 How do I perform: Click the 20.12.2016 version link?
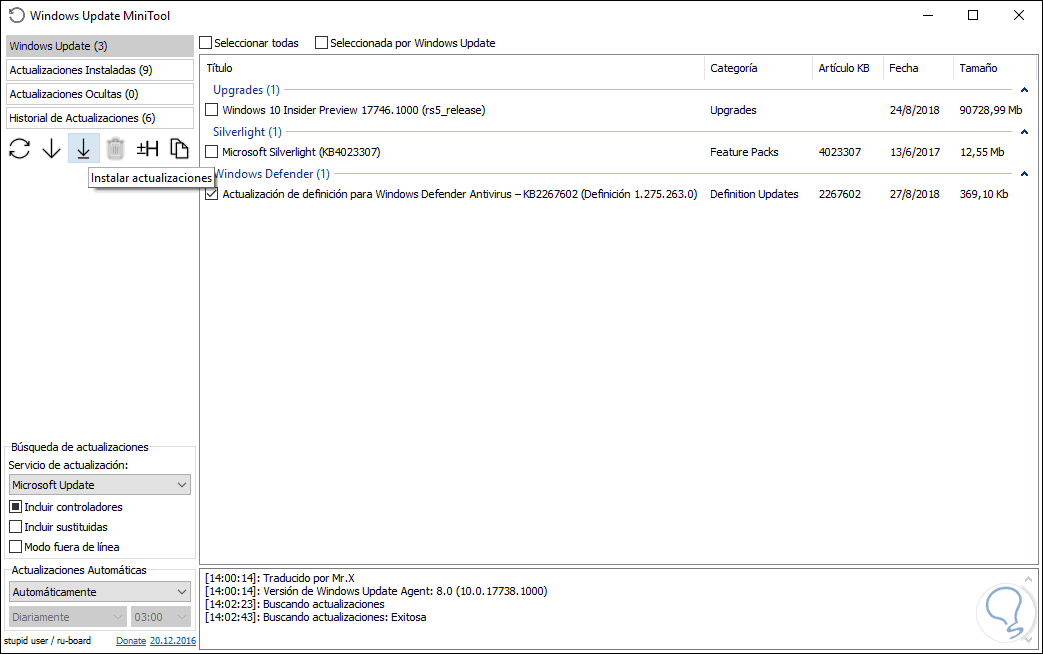tap(173, 641)
